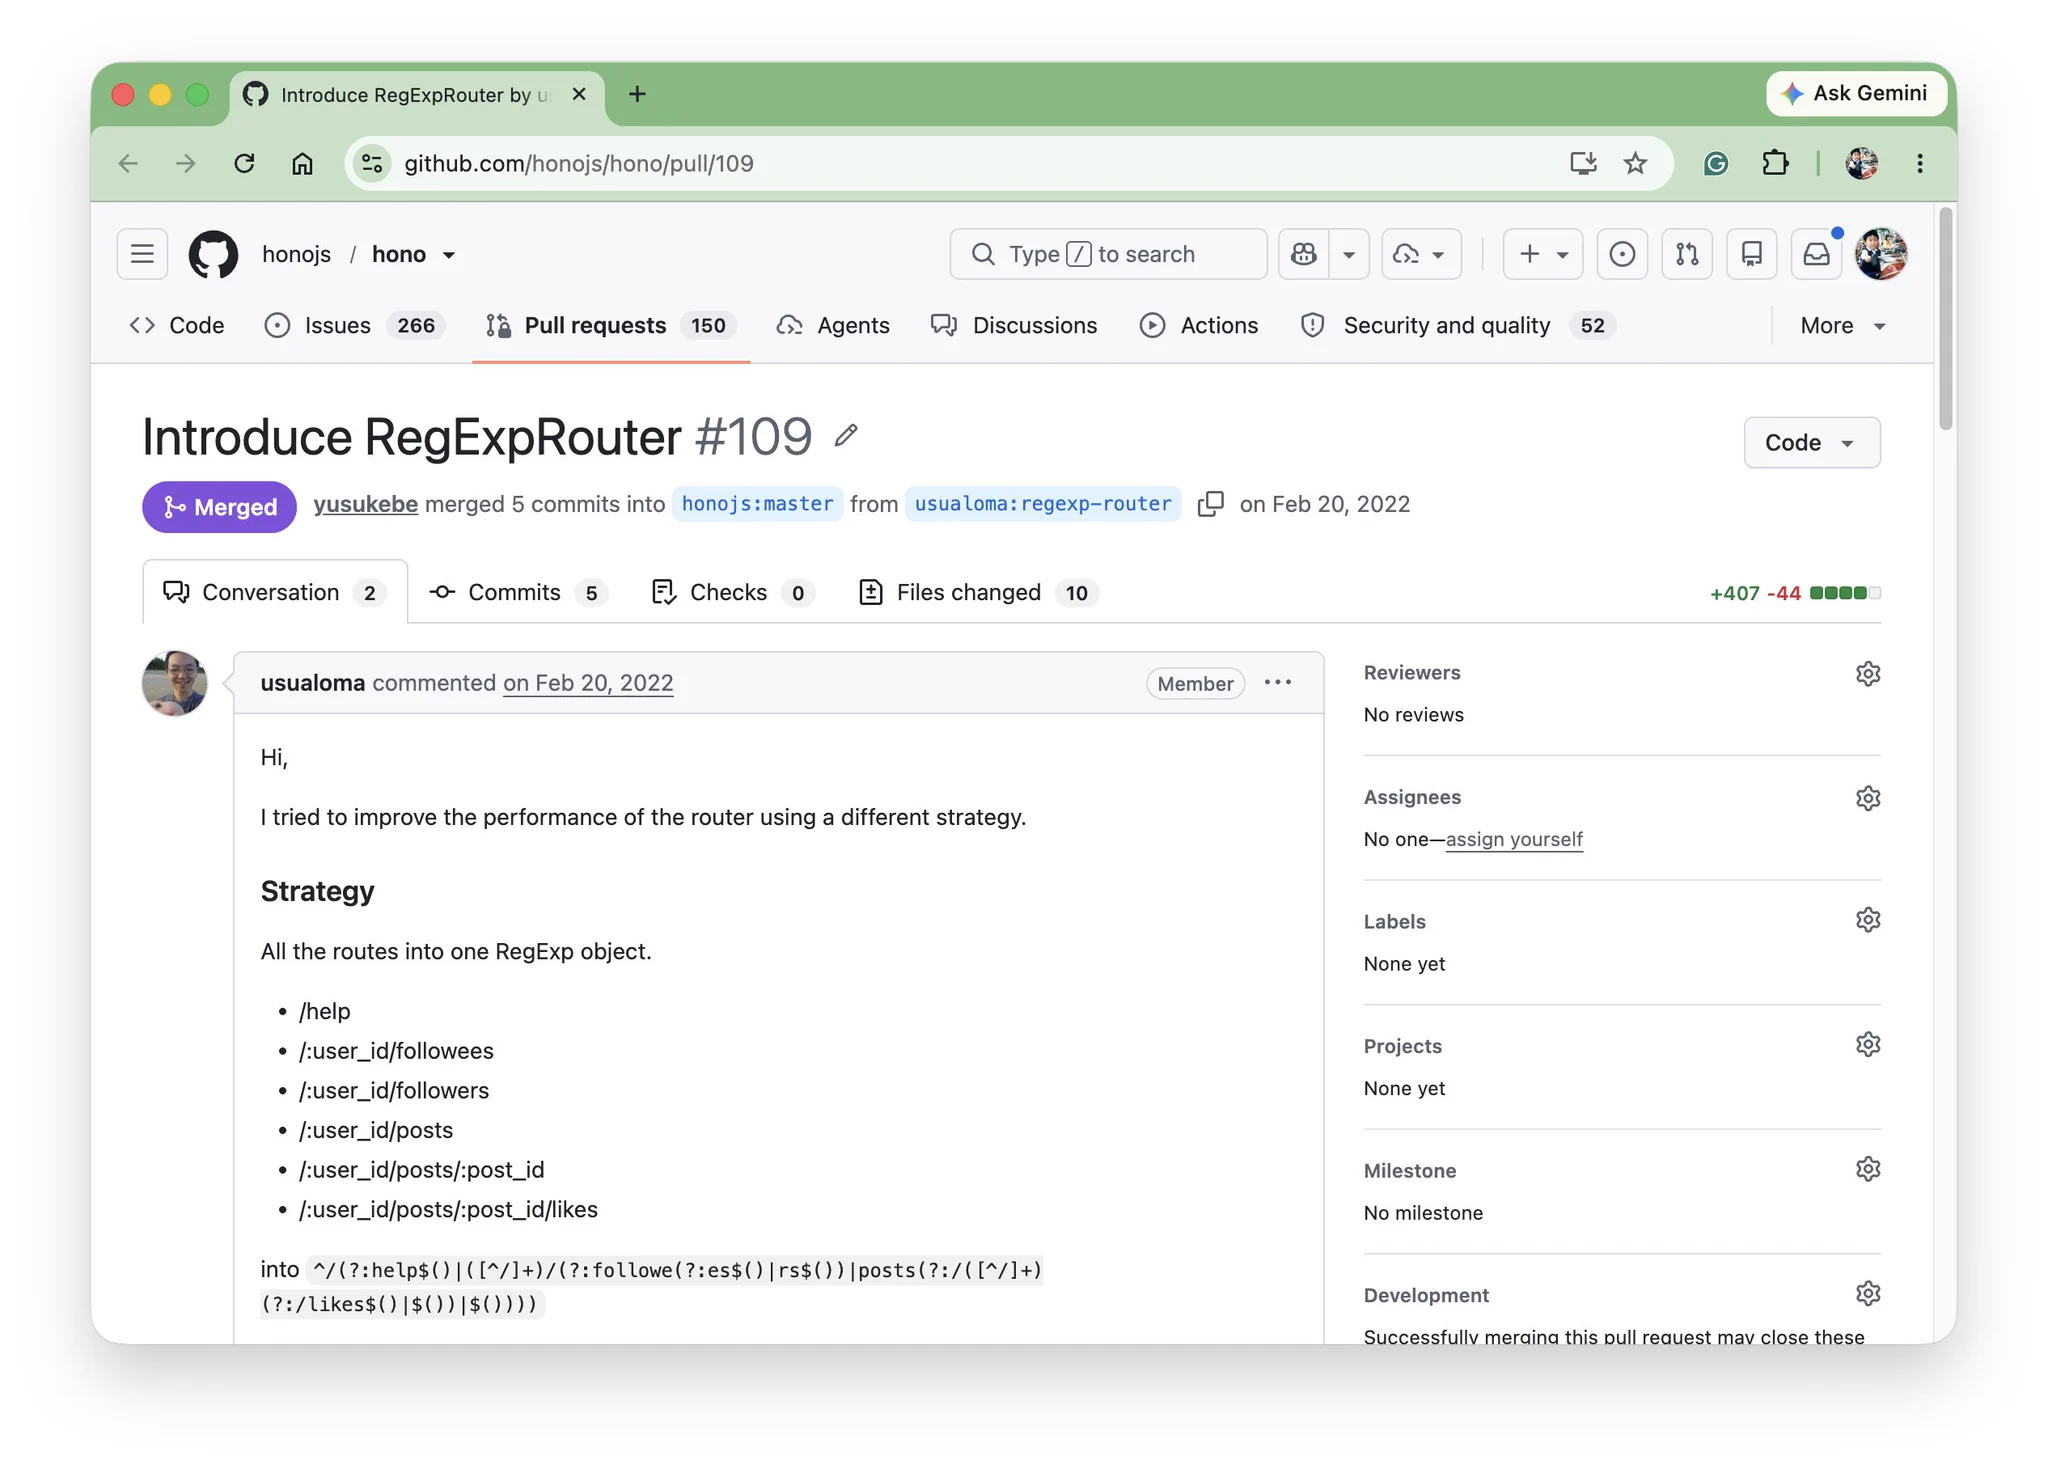Screen dimensions: 2048x1464
Task: Open the Reviewers gear settings
Action: click(1868, 673)
